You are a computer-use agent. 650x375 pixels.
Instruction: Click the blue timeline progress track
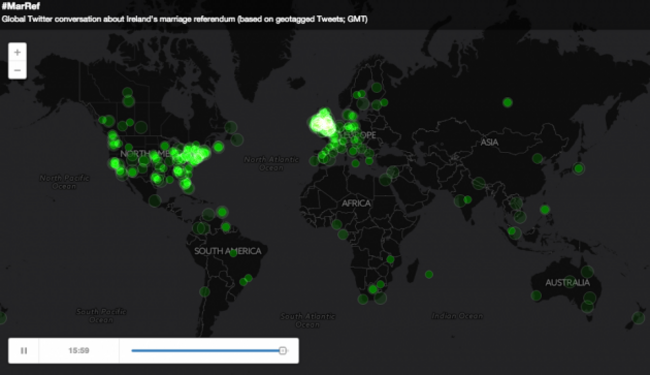206,351
